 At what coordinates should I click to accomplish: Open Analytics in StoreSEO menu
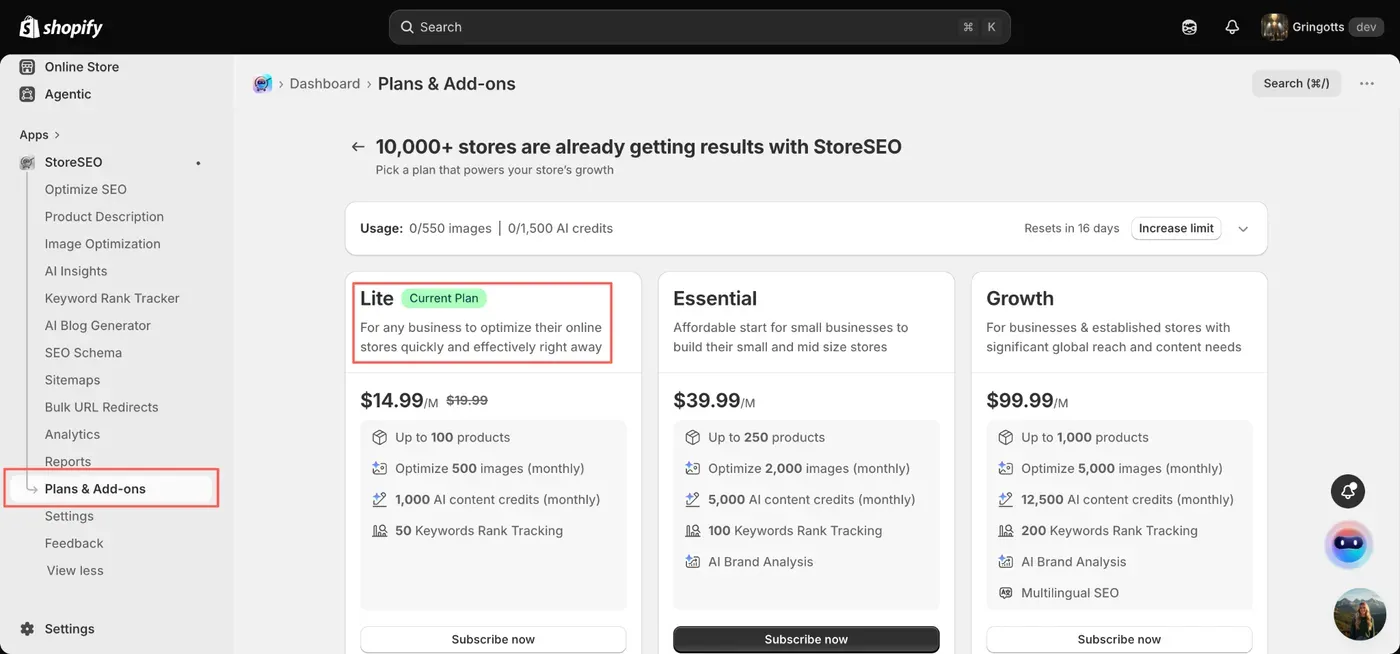click(72, 434)
